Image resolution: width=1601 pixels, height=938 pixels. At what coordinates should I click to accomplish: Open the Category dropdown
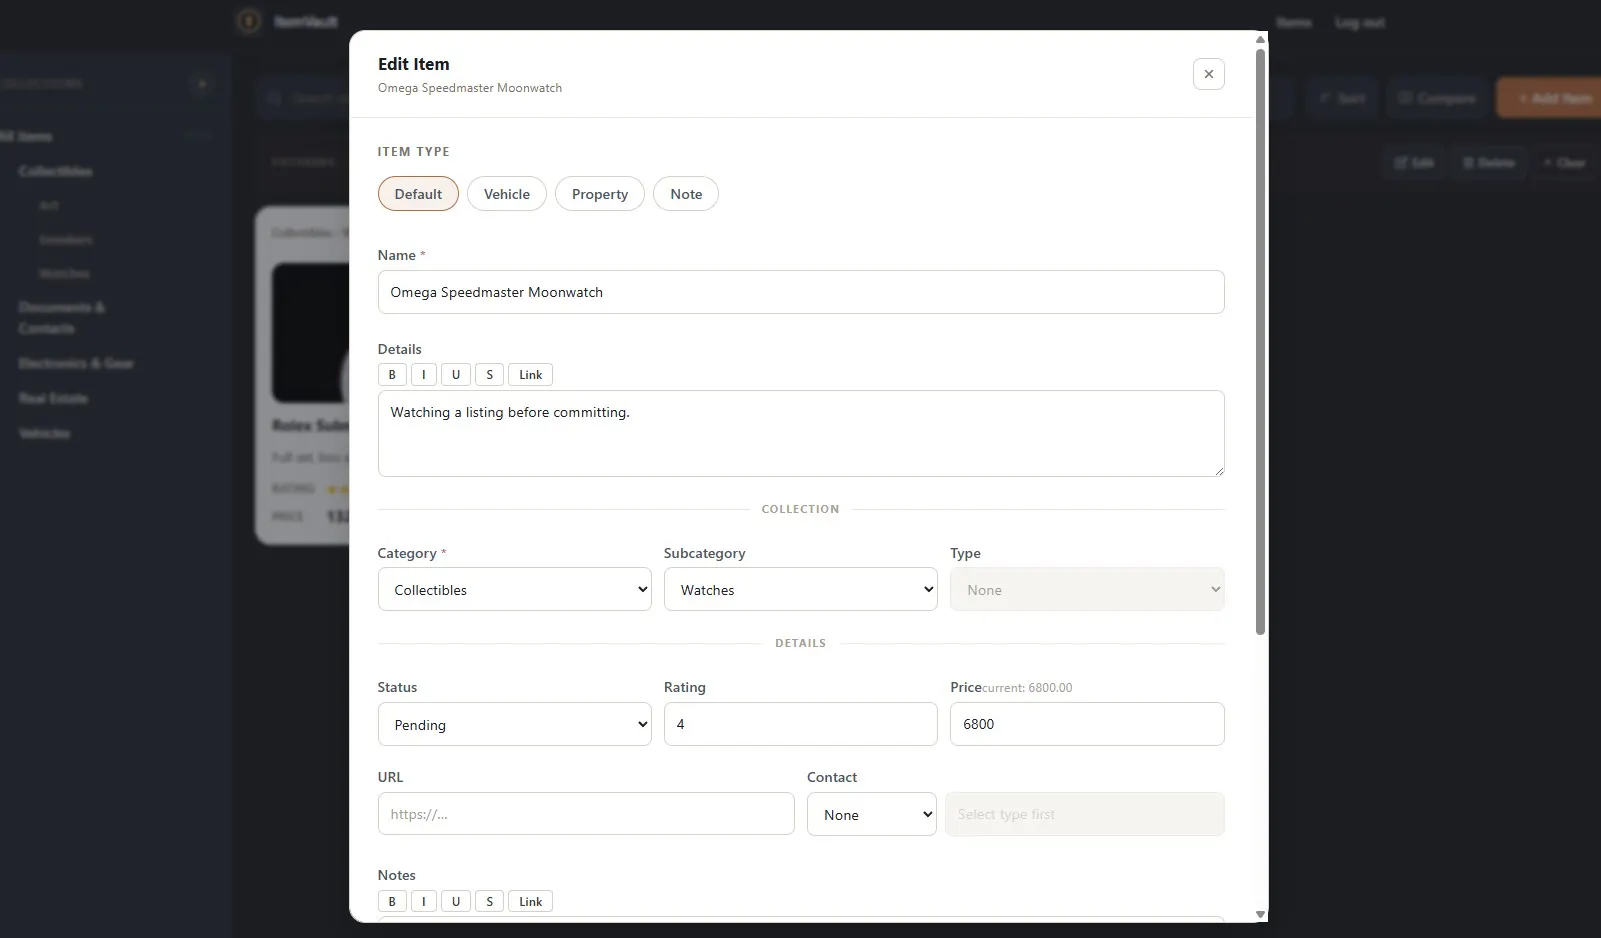pos(515,590)
